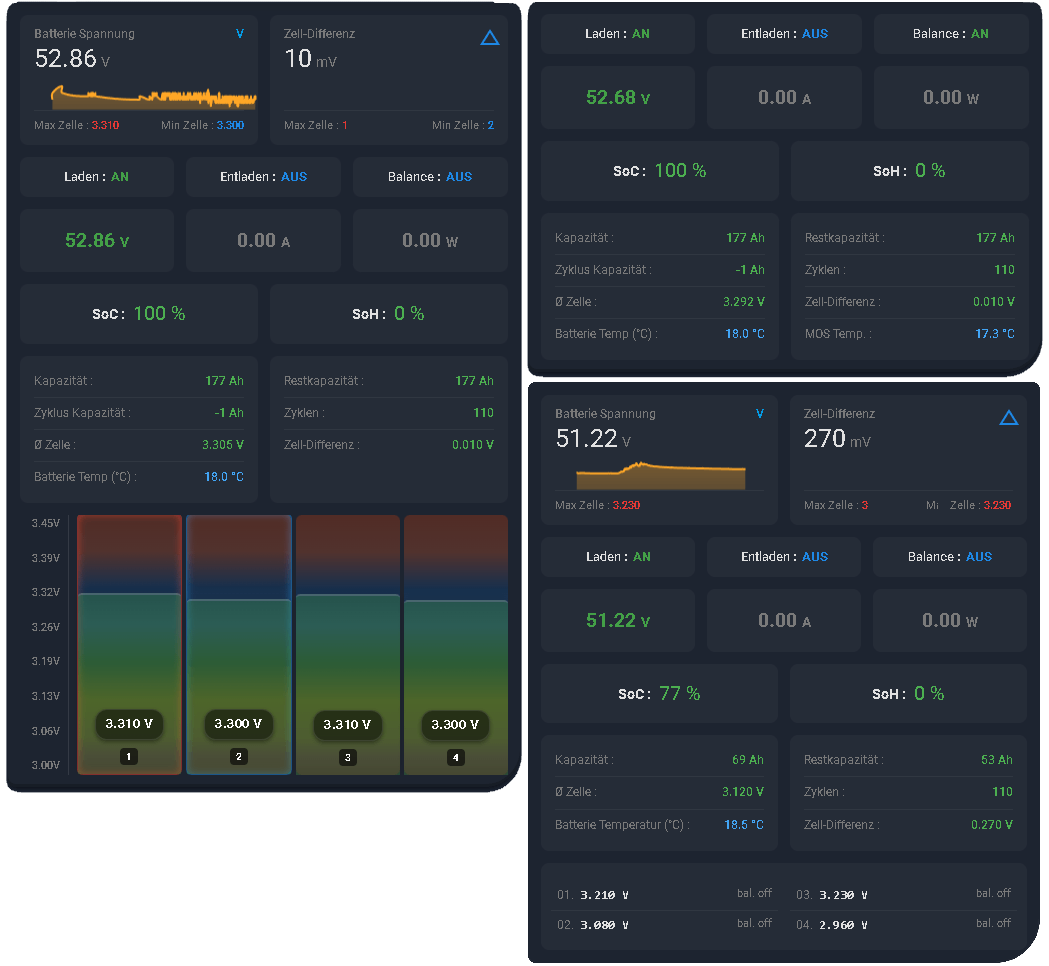
Task: Click the orange voltage graph under 51.22 V
Action: pyautogui.click(x=661, y=476)
